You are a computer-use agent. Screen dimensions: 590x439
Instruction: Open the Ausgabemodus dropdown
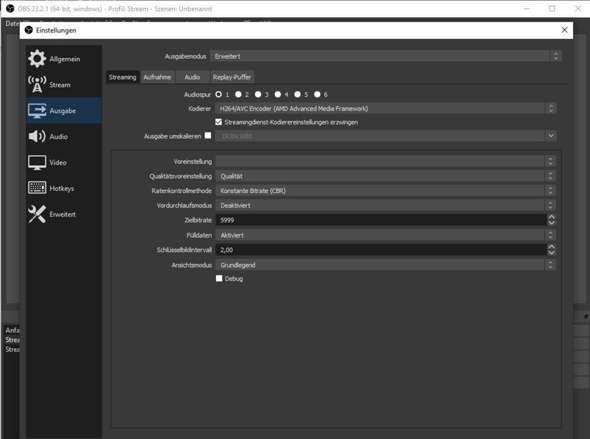(x=386, y=56)
